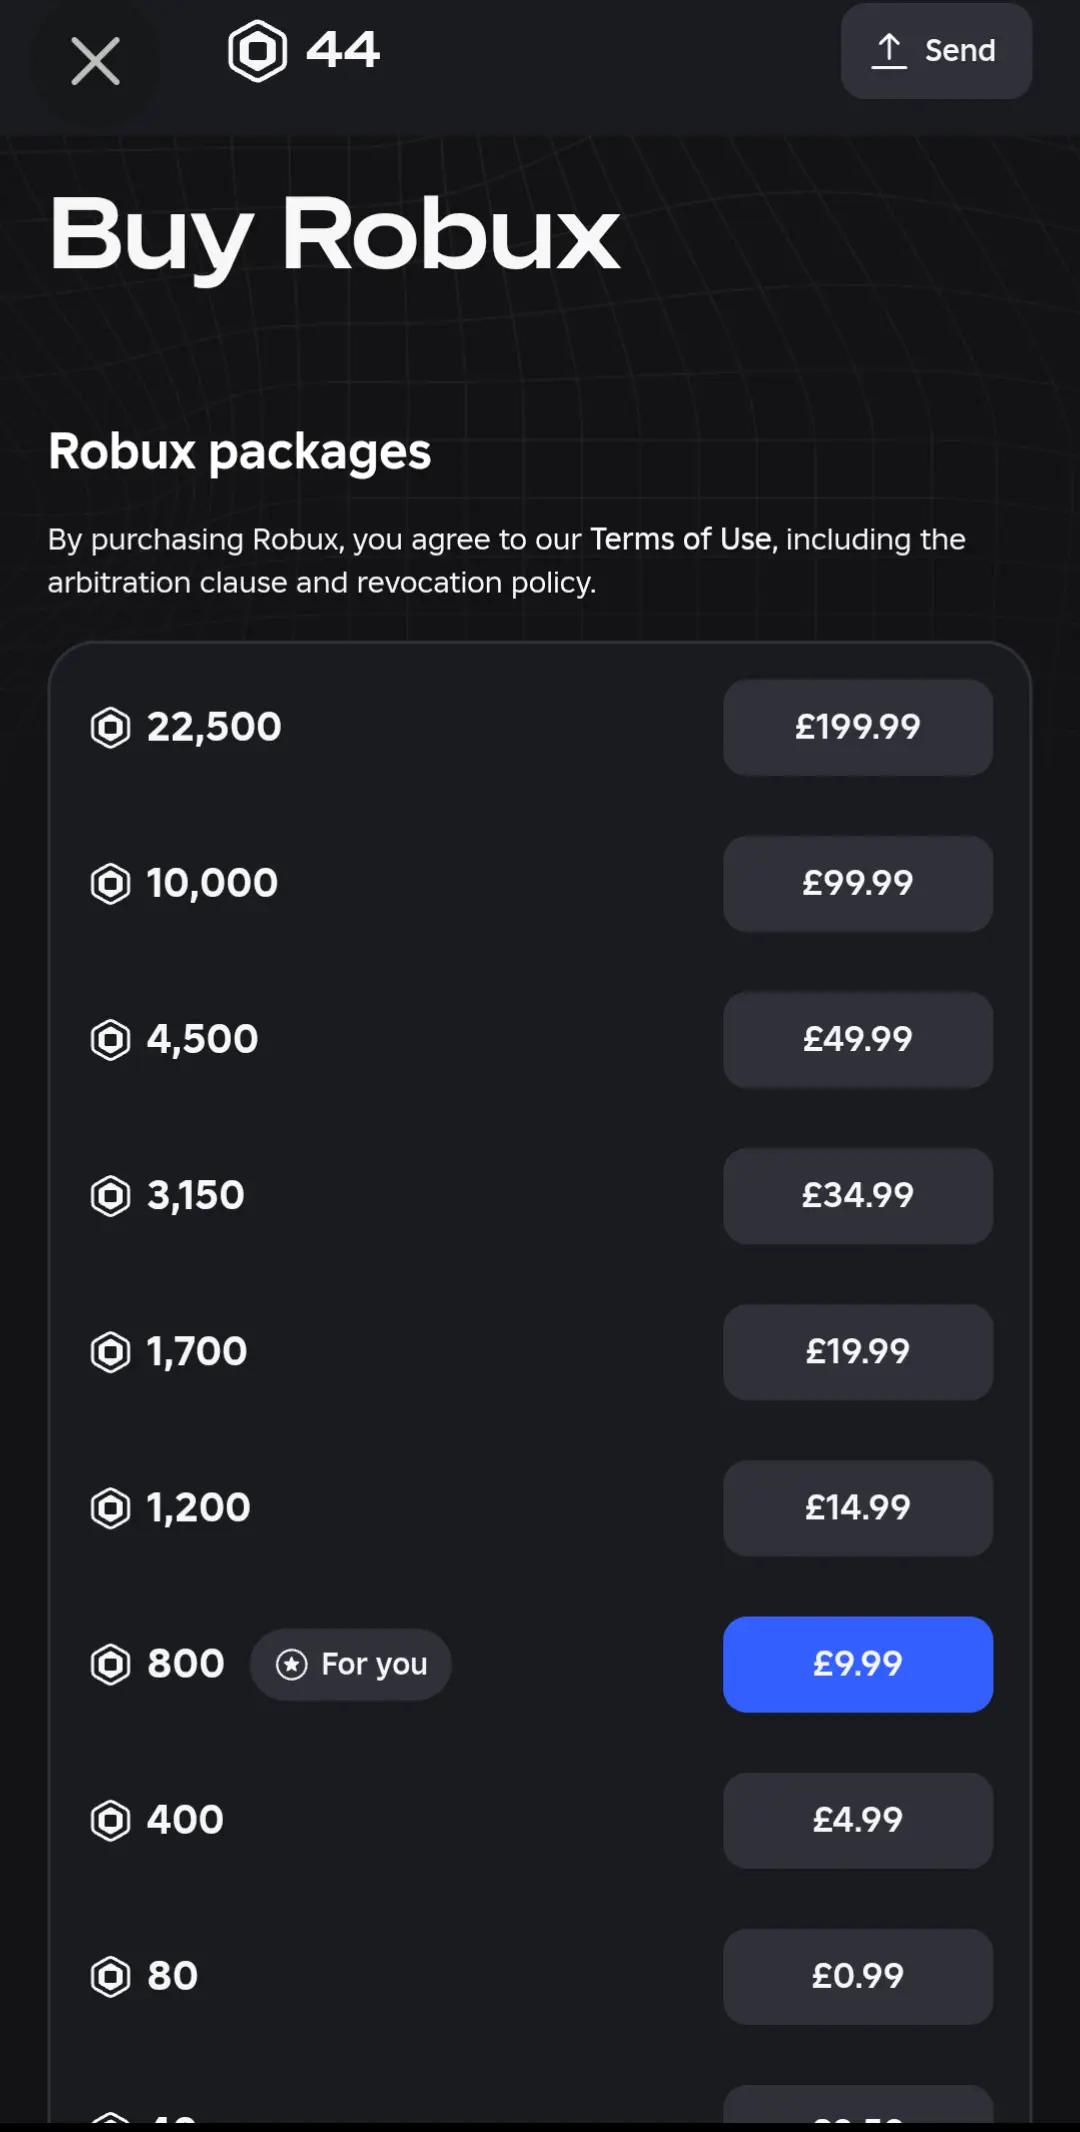Purchase 3,150 Robux for £34.99
Screen dimensions: 1080x2132
[x=858, y=1196]
